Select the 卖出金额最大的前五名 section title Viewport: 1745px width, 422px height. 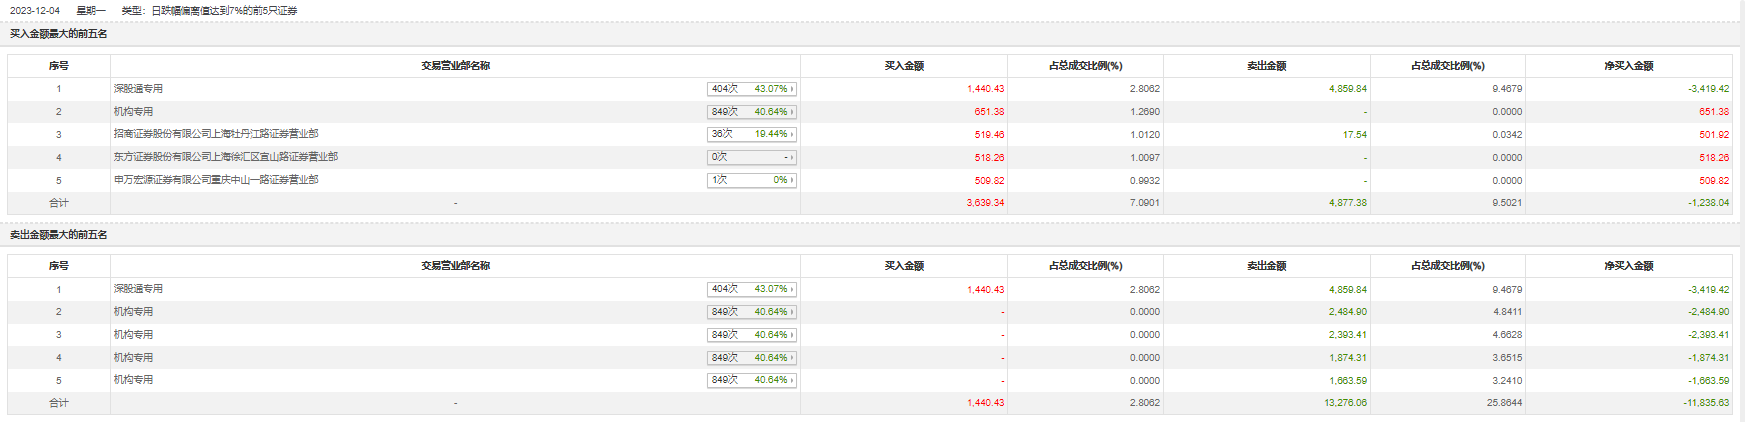click(59, 235)
